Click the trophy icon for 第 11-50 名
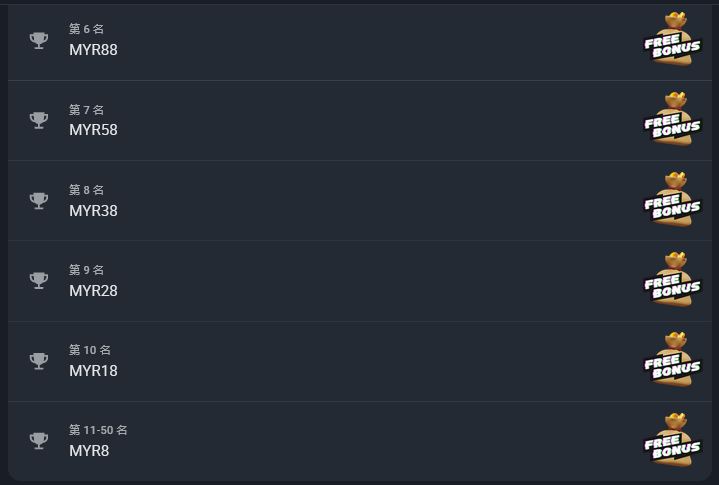719x485 pixels. (x=39, y=440)
